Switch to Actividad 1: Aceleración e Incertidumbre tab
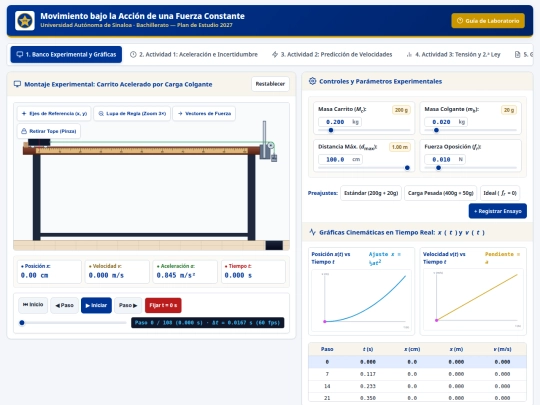 [x=194, y=54]
